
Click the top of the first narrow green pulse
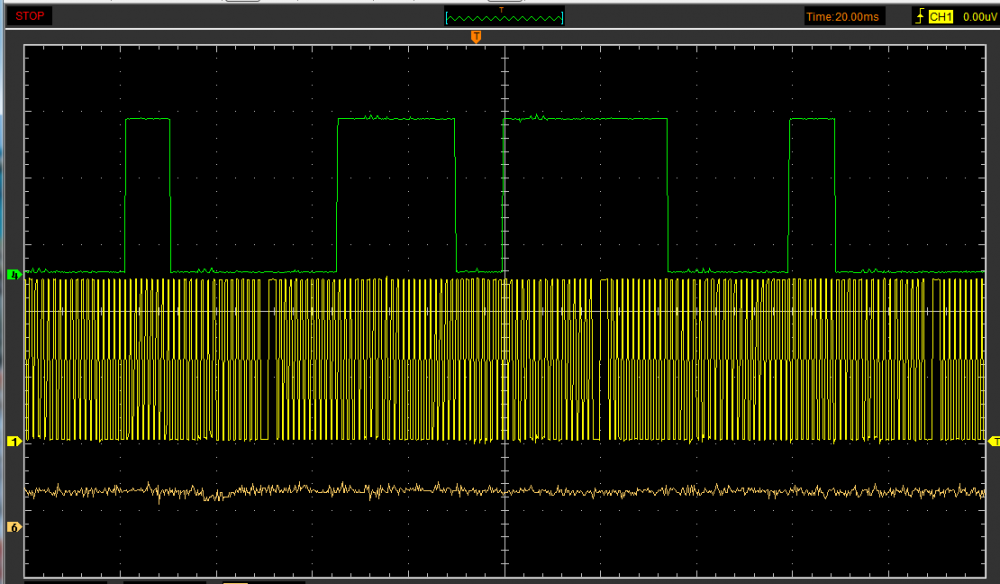(x=148, y=119)
